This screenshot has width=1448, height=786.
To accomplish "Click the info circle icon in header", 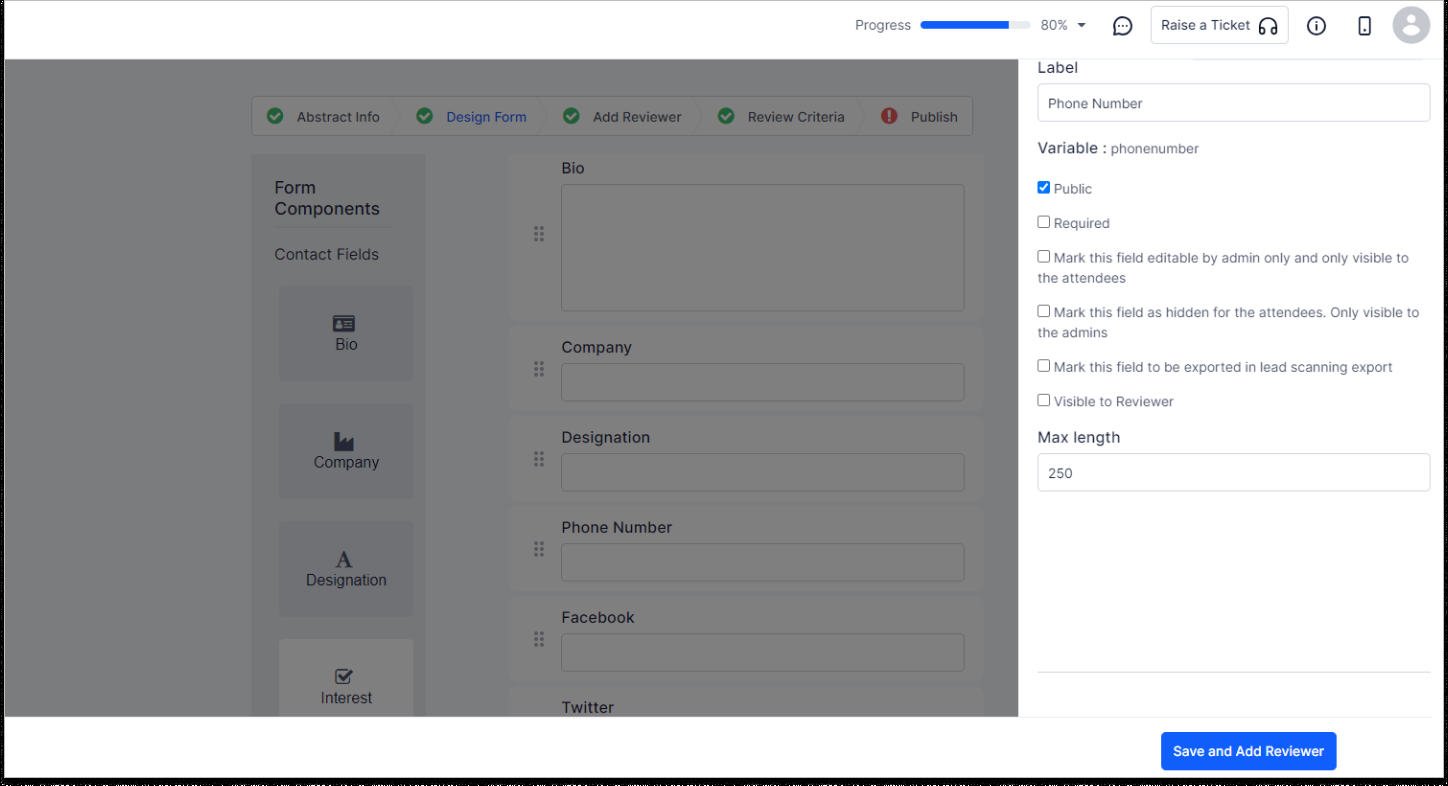I will click(x=1316, y=26).
